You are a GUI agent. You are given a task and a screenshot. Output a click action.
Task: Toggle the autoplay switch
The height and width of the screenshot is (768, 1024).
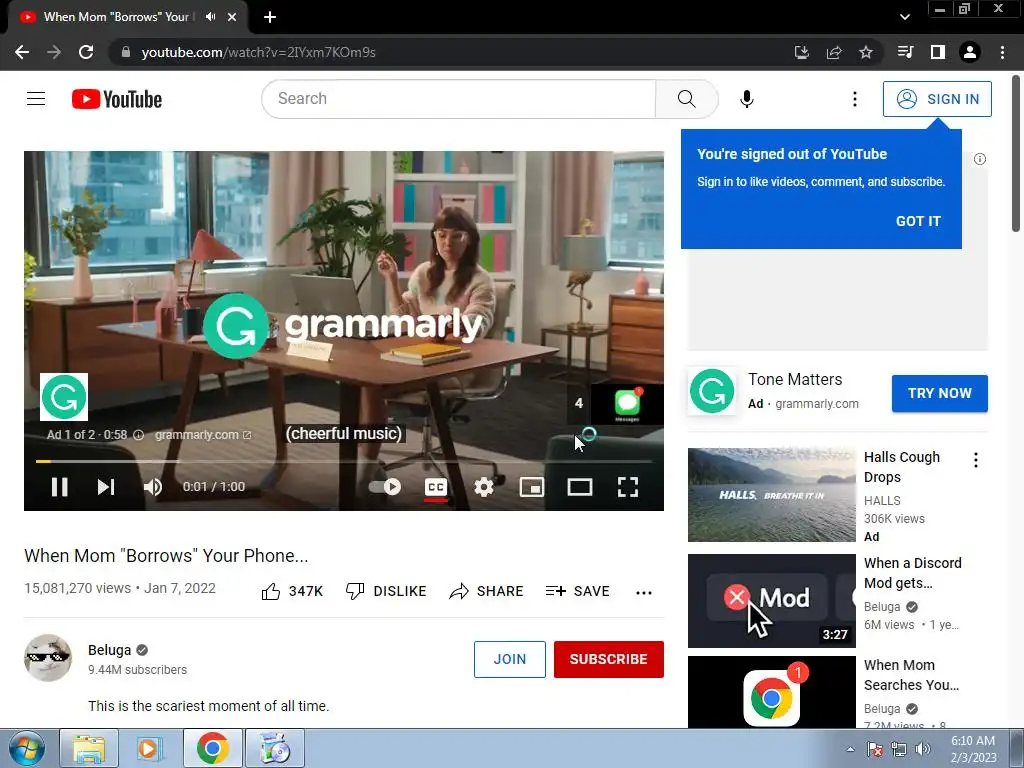point(385,487)
